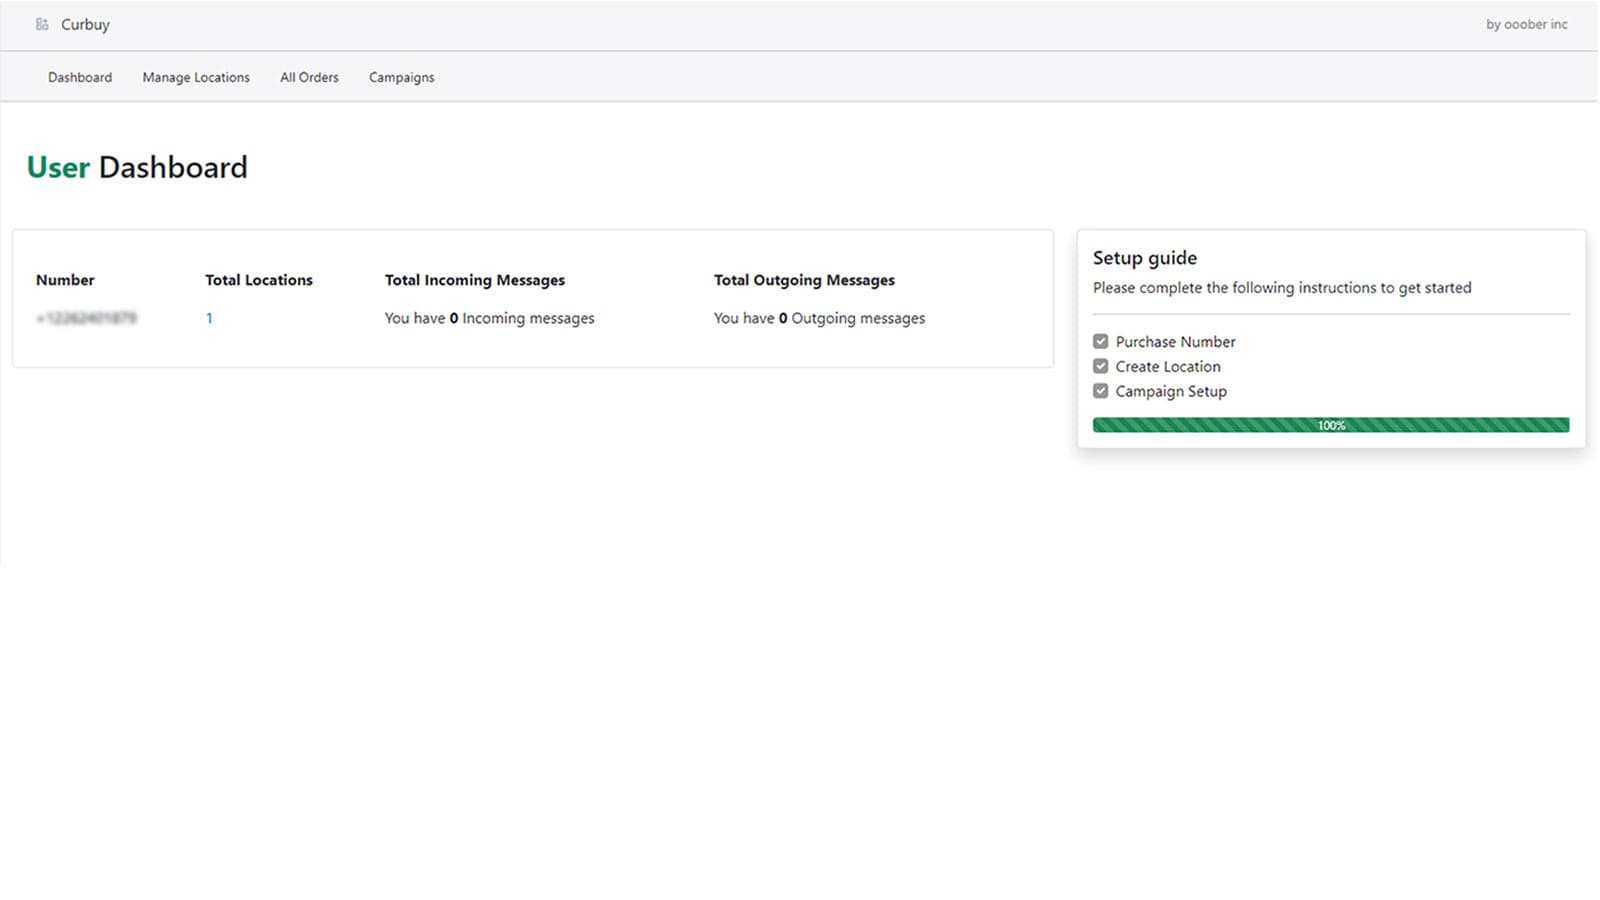Toggle the Purchase Number checkbox
The image size is (1600, 900).
tap(1101, 341)
